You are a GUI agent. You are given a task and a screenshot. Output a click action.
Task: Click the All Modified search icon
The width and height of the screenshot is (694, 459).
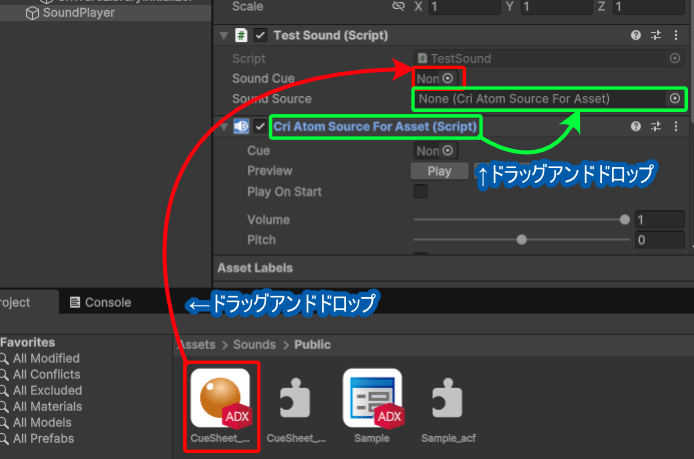4,359
